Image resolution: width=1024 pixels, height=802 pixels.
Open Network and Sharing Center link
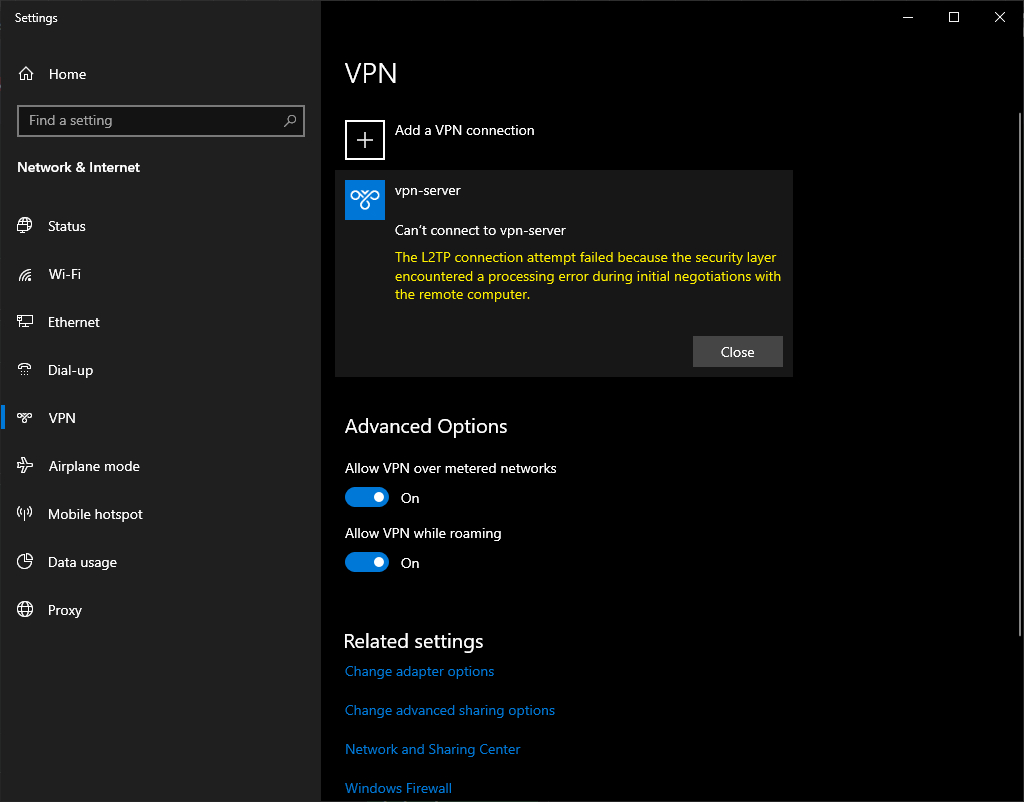[x=432, y=749]
